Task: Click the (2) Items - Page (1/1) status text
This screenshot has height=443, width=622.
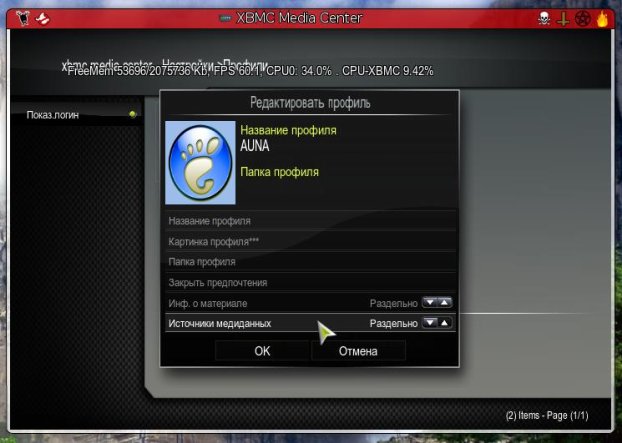Action: pos(547,416)
